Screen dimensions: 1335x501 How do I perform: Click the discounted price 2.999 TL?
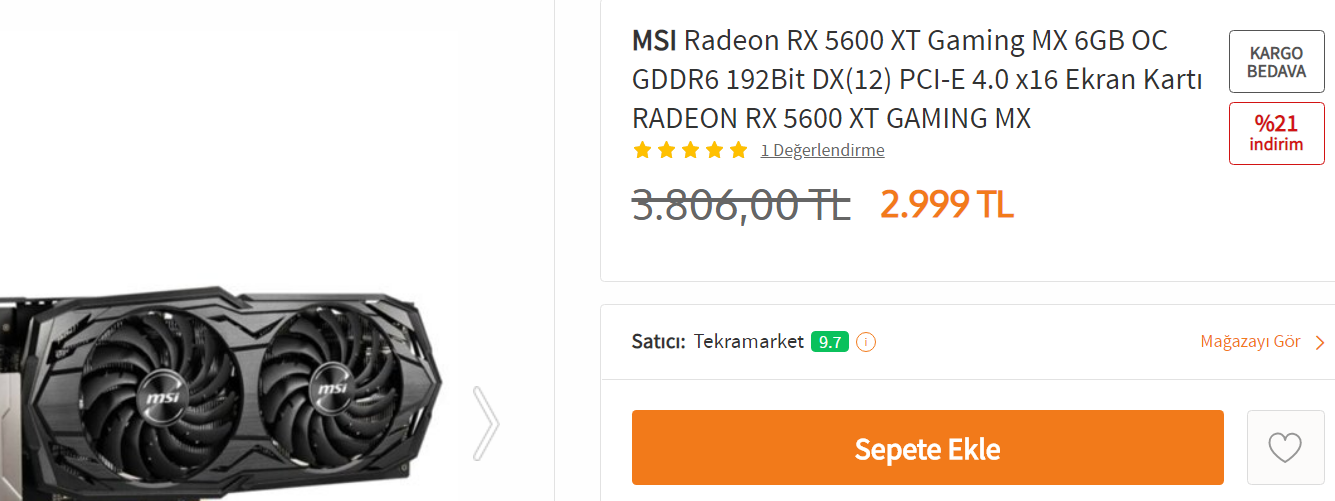[947, 204]
